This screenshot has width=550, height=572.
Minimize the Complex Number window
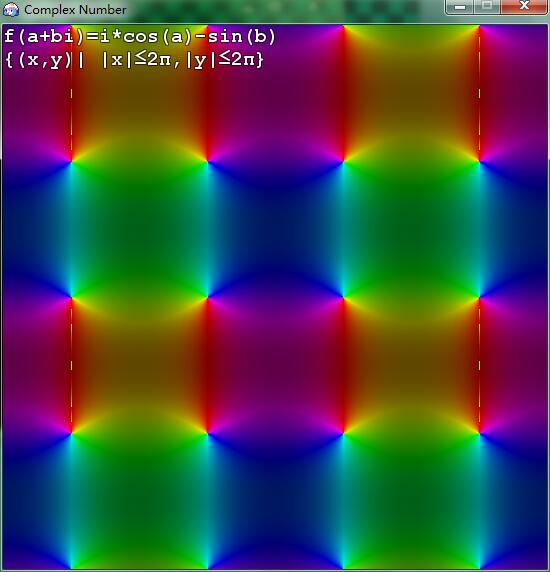click(460, 7)
